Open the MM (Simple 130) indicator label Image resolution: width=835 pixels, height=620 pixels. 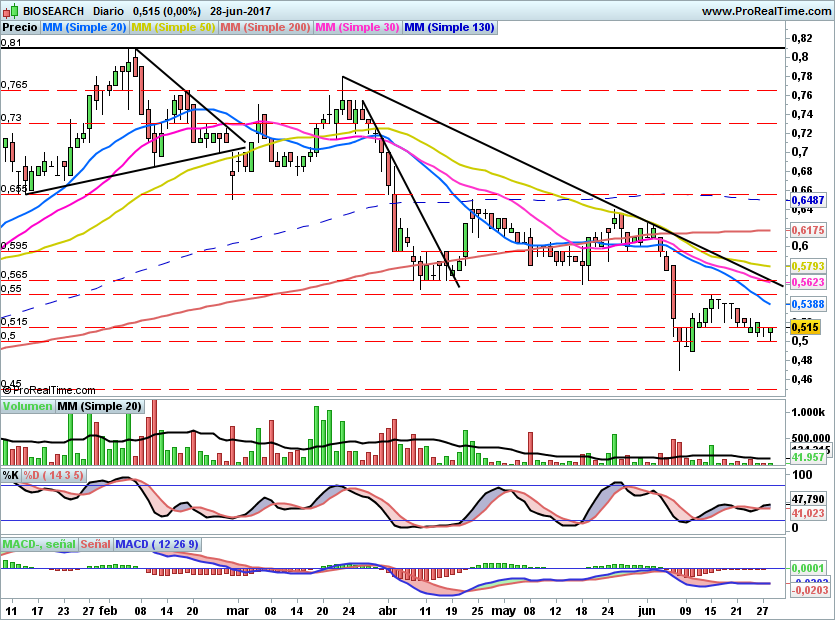pos(449,28)
